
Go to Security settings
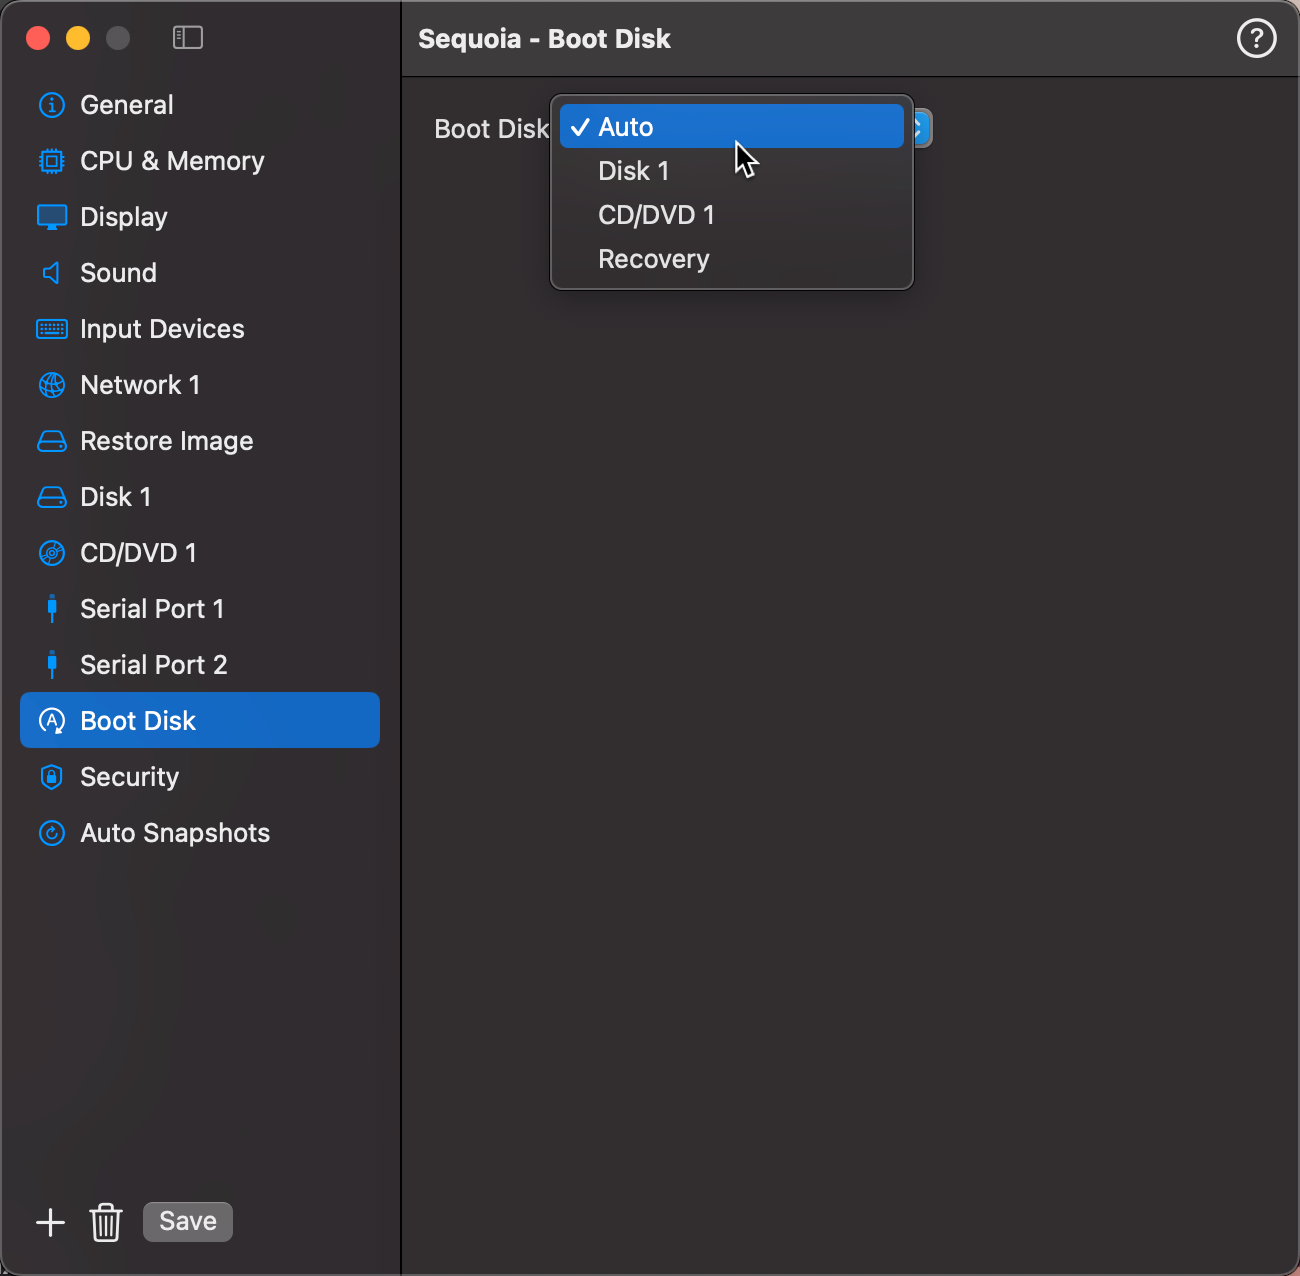point(129,777)
